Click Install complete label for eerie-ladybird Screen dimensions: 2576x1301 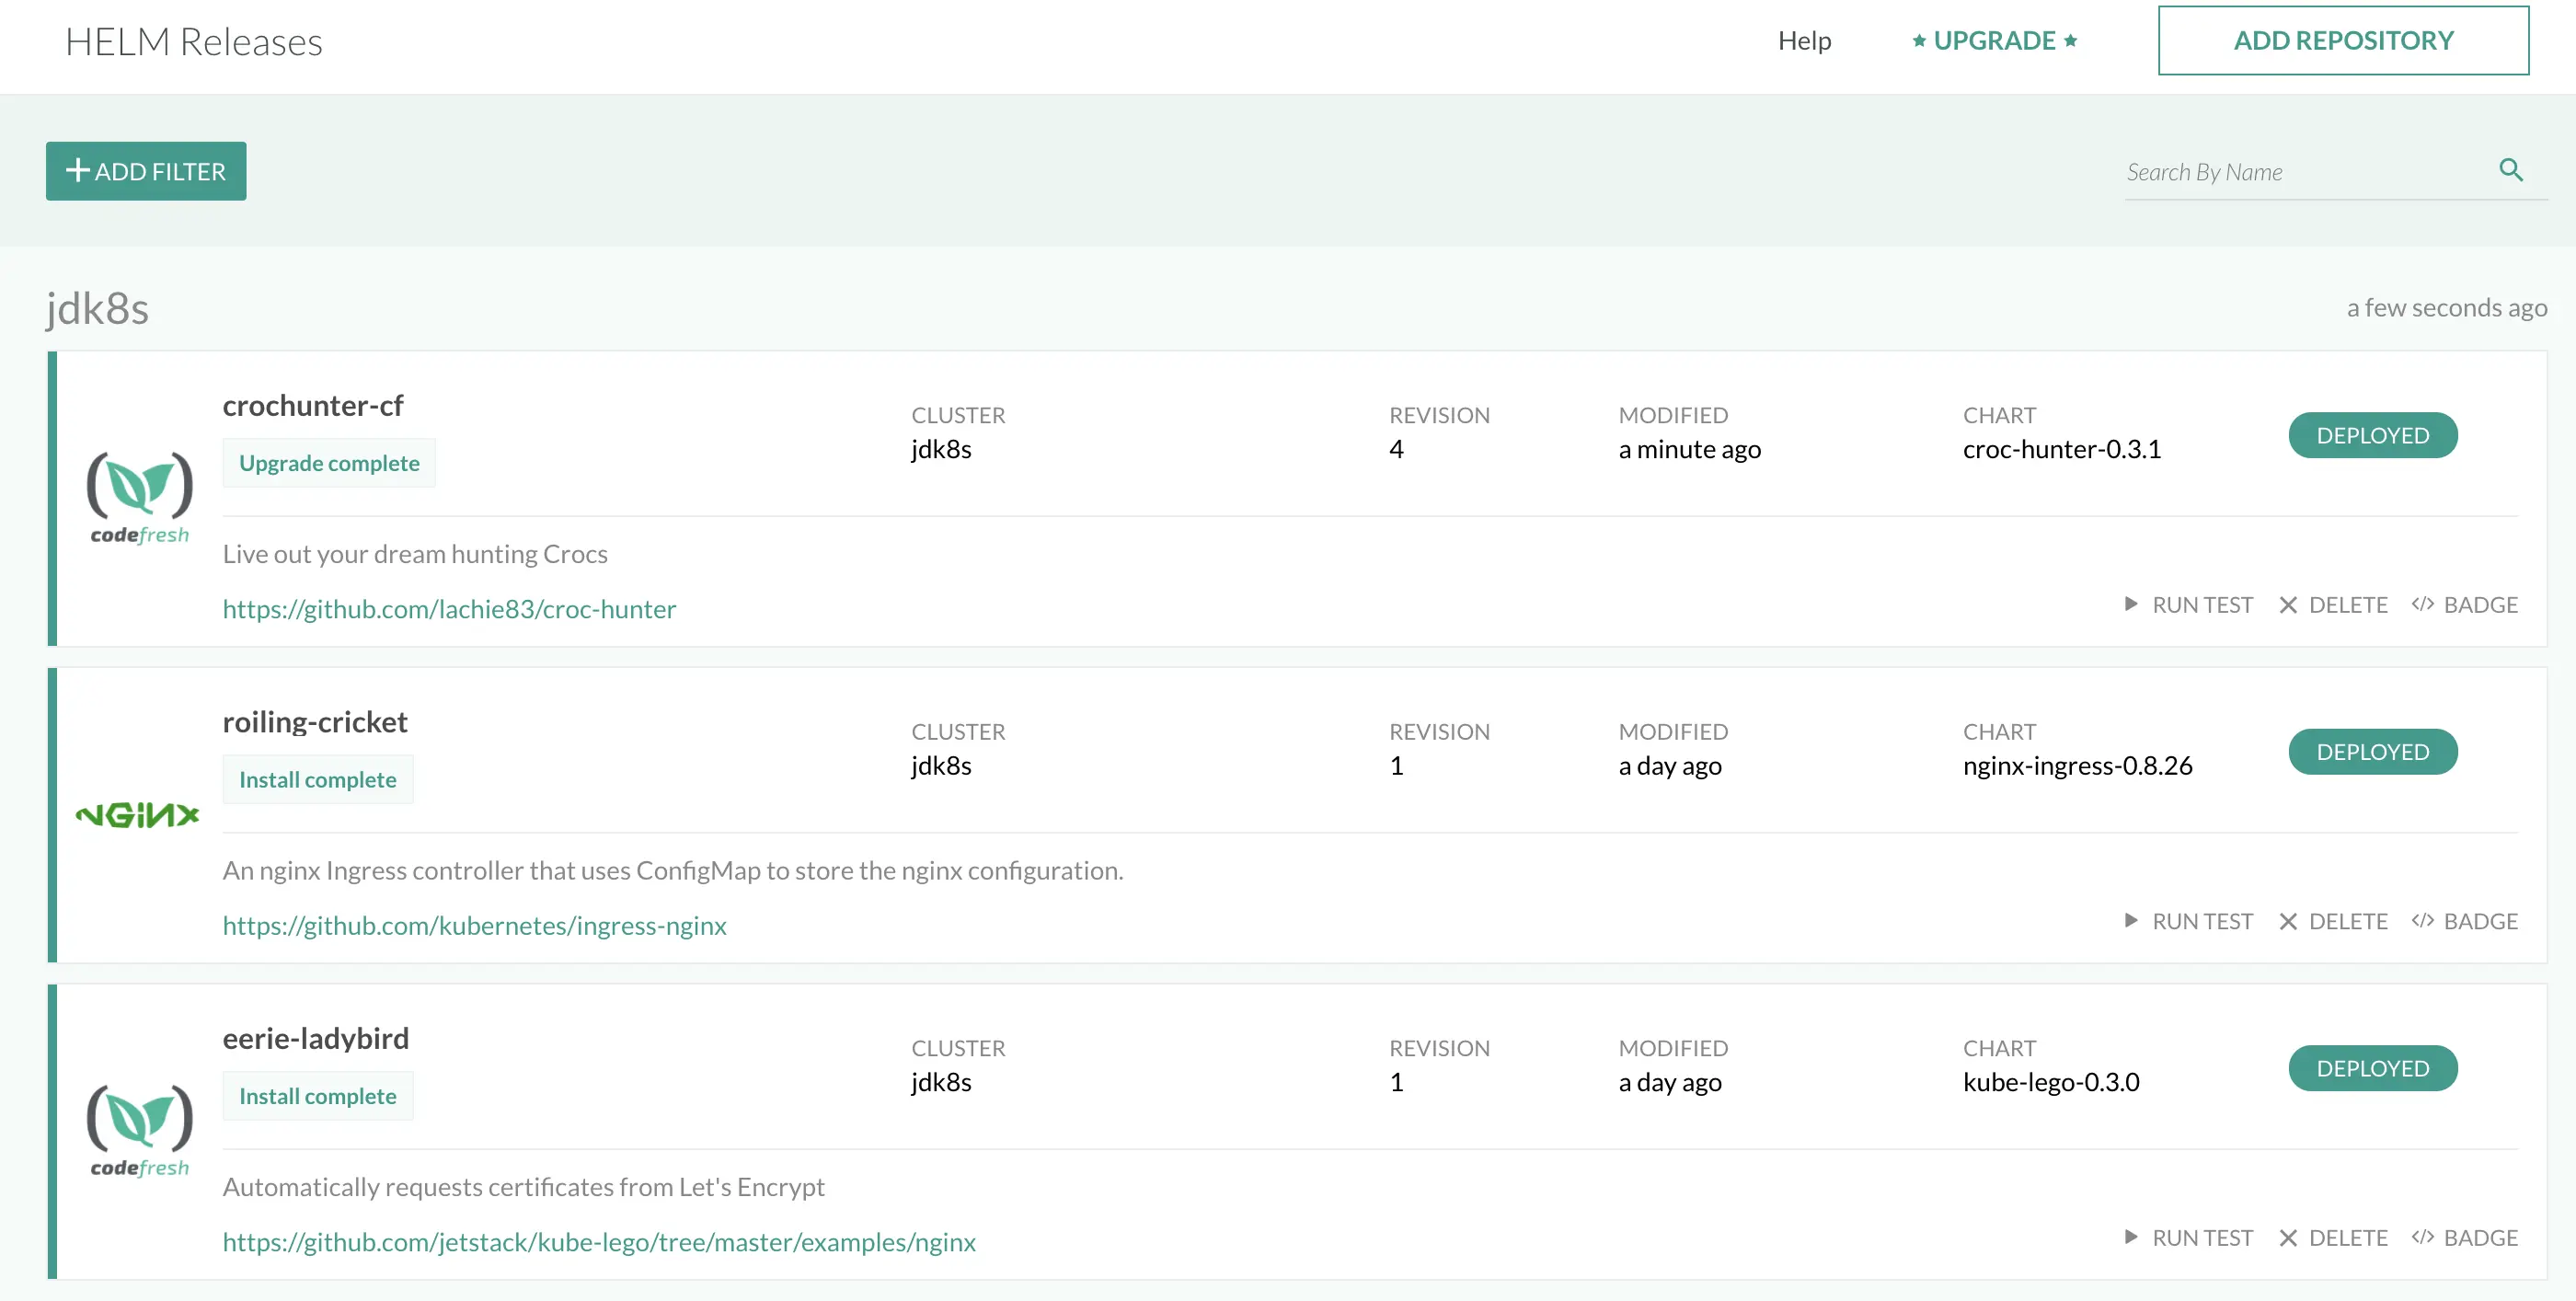pyautogui.click(x=318, y=1096)
